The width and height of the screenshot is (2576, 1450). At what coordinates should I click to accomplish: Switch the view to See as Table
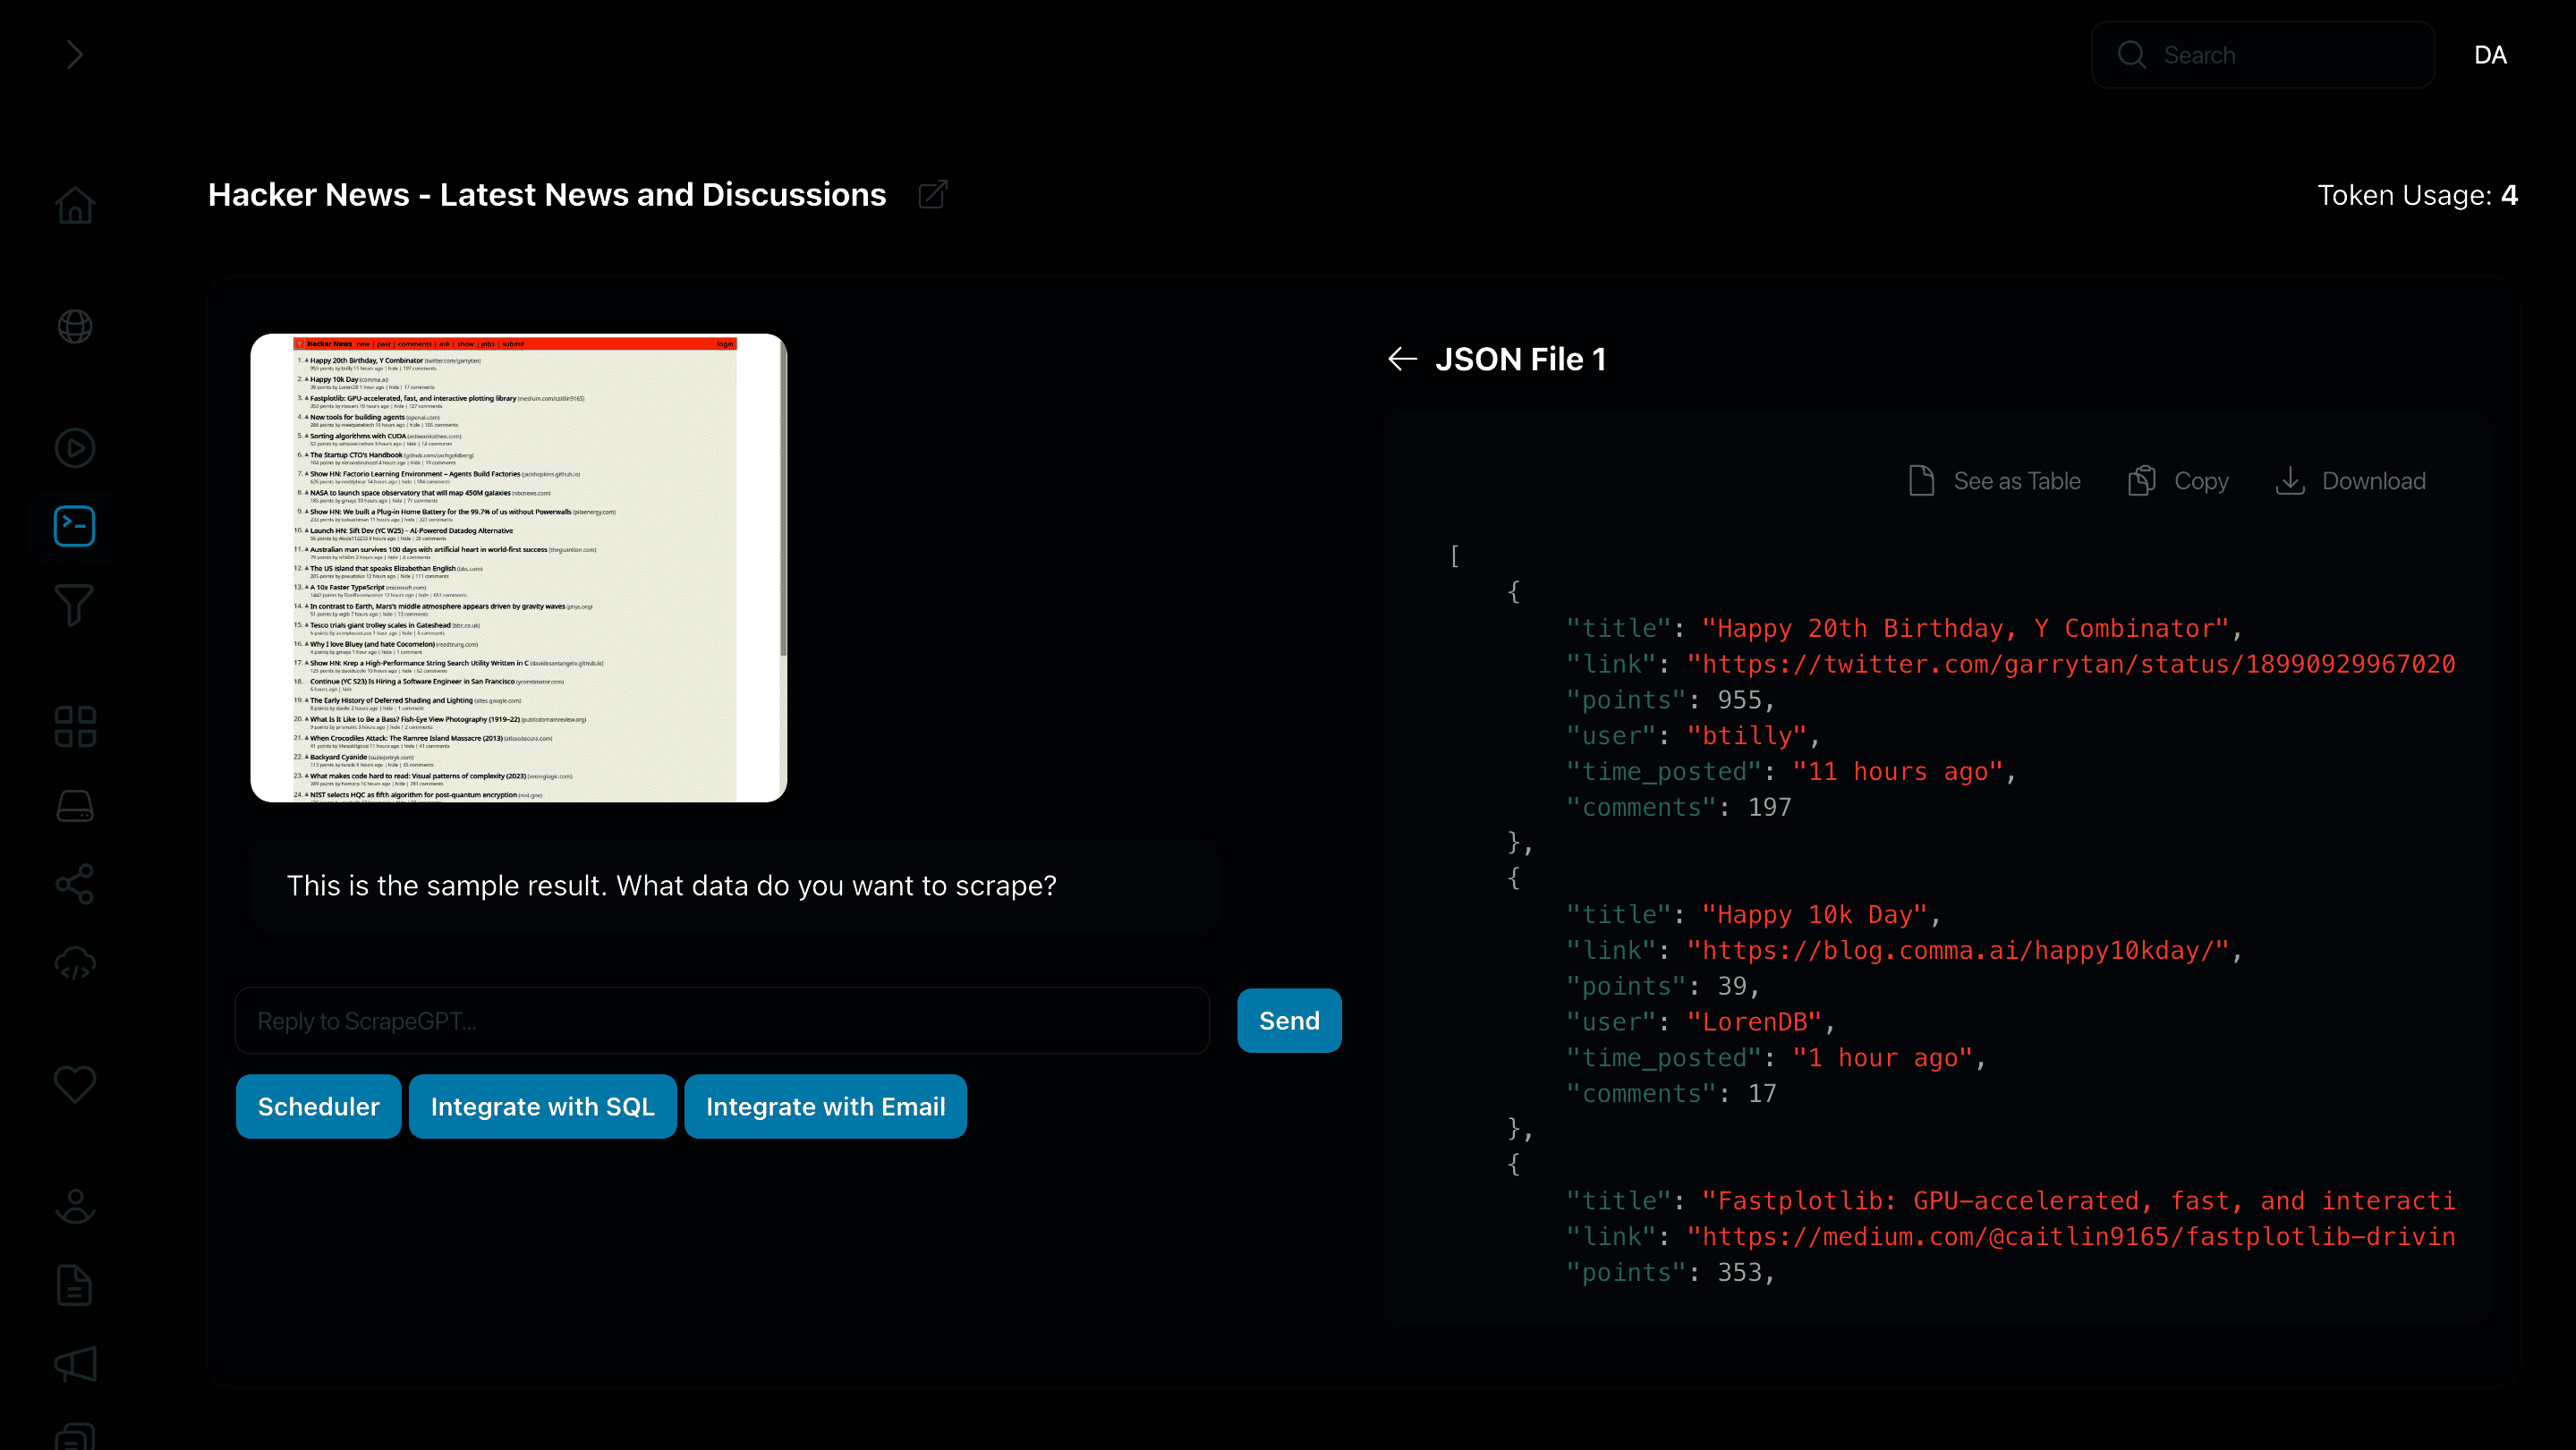(x=1995, y=481)
